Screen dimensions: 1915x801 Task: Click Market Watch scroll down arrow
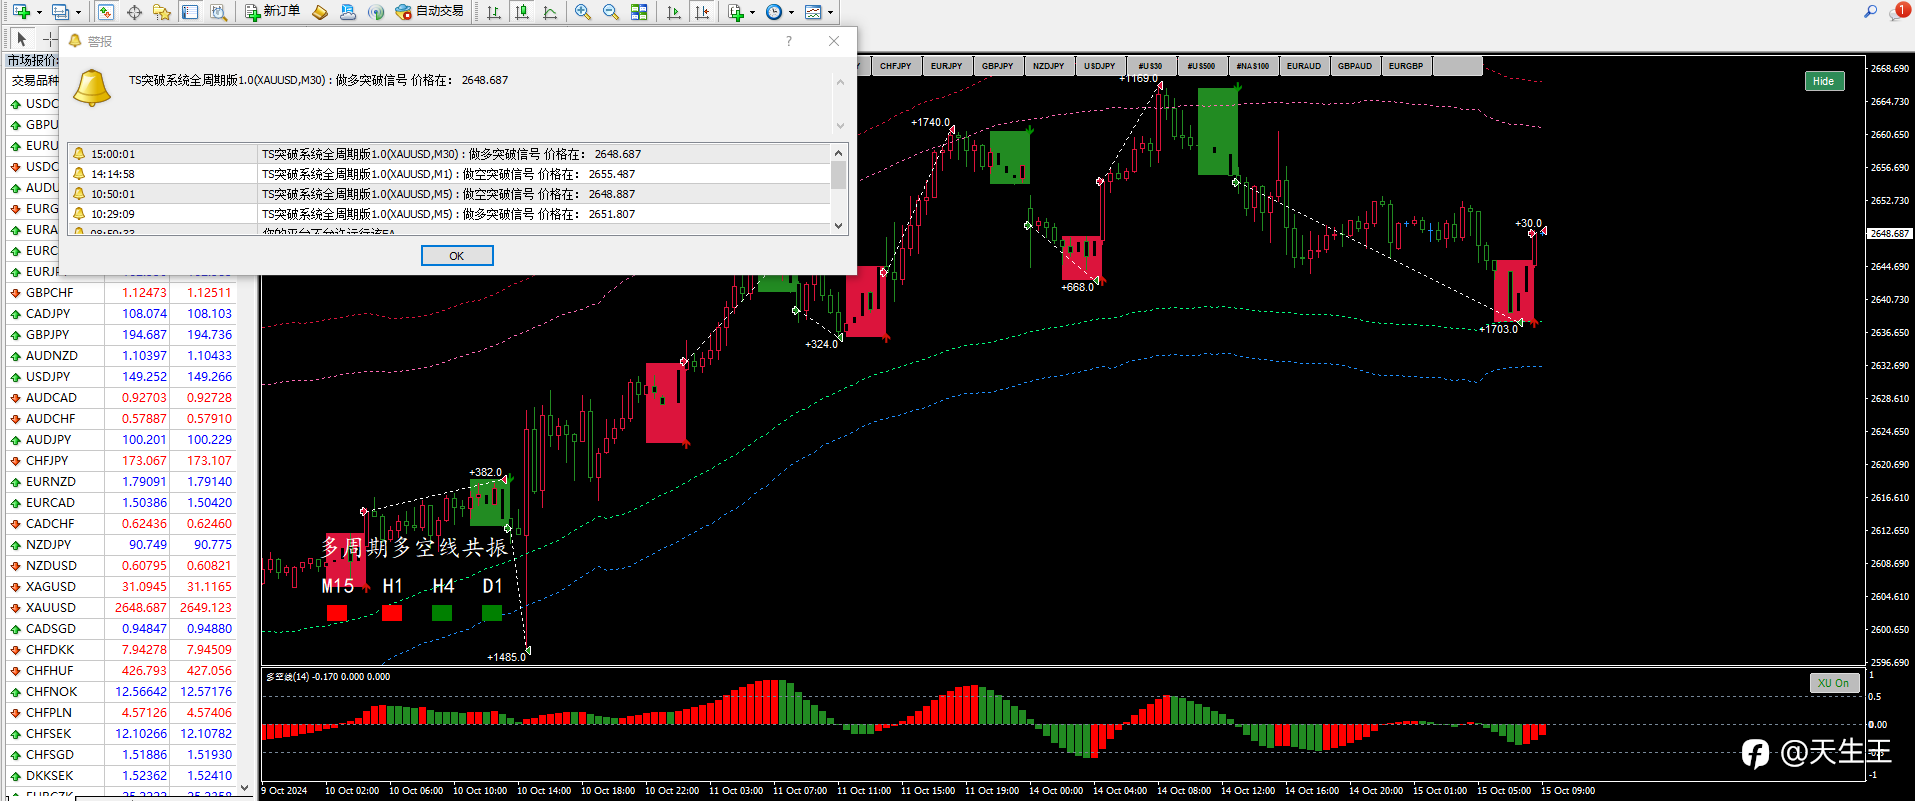coord(245,788)
